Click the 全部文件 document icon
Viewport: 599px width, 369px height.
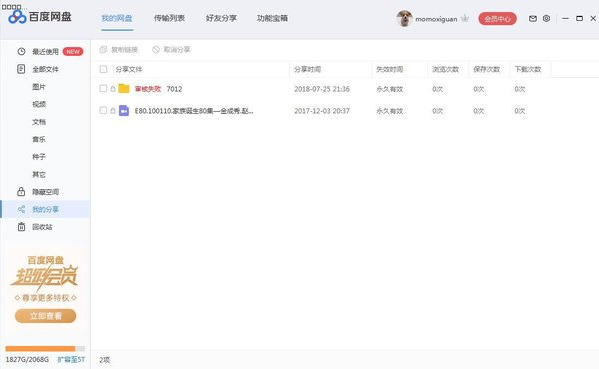[x=21, y=69]
